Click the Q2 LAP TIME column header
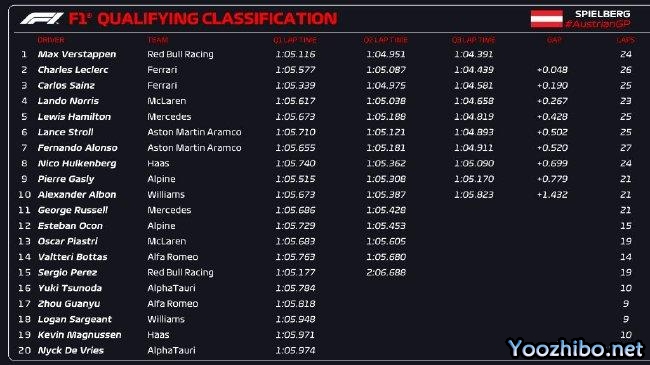Viewport: 650px width, 365px height. coord(386,40)
